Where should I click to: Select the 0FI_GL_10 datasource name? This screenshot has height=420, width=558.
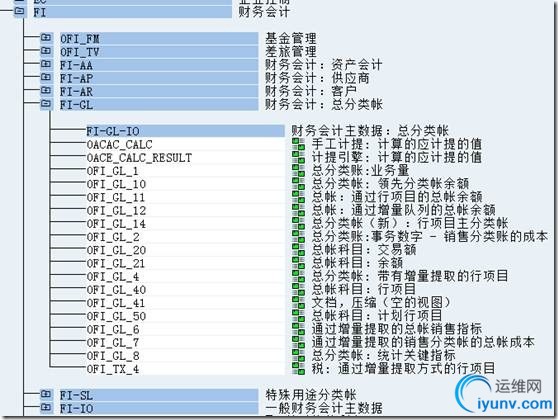pyautogui.click(x=116, y=184)
